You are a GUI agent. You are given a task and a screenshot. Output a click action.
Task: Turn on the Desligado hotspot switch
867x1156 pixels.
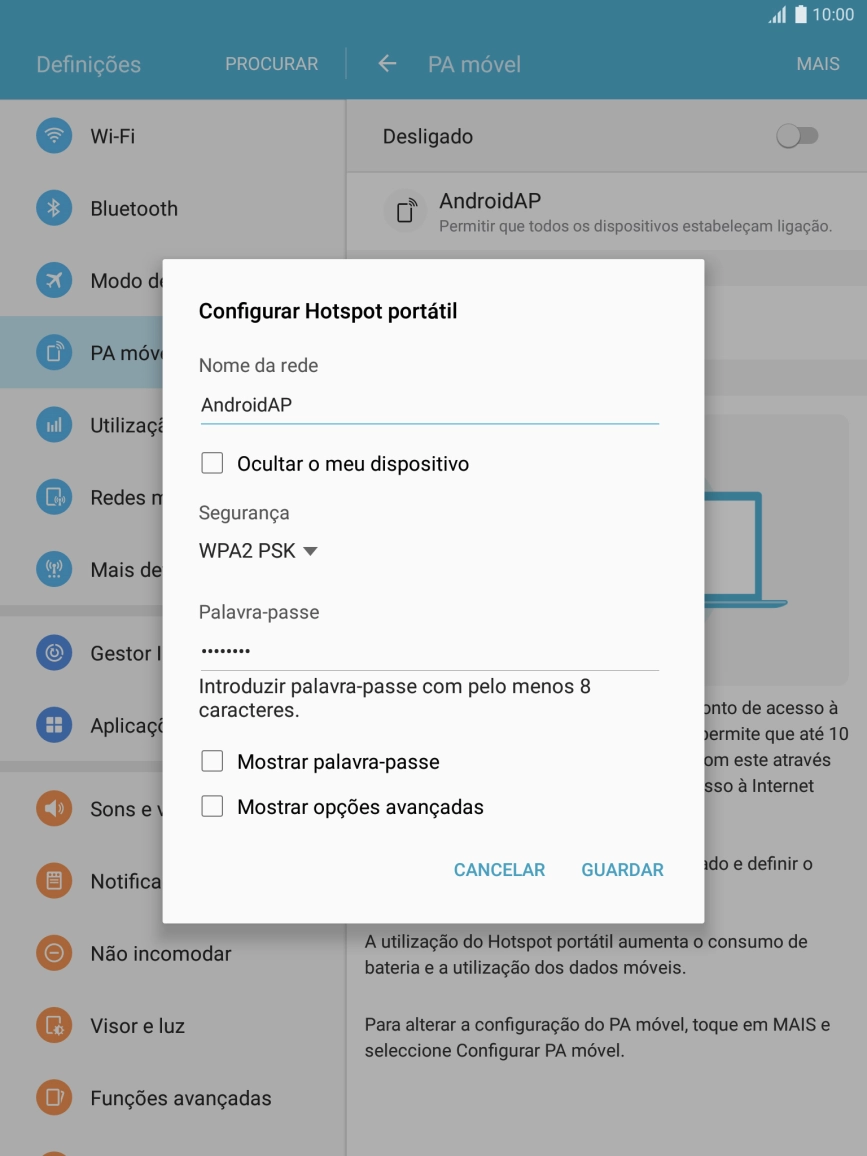pyautogui.click(x=797, y=136)
